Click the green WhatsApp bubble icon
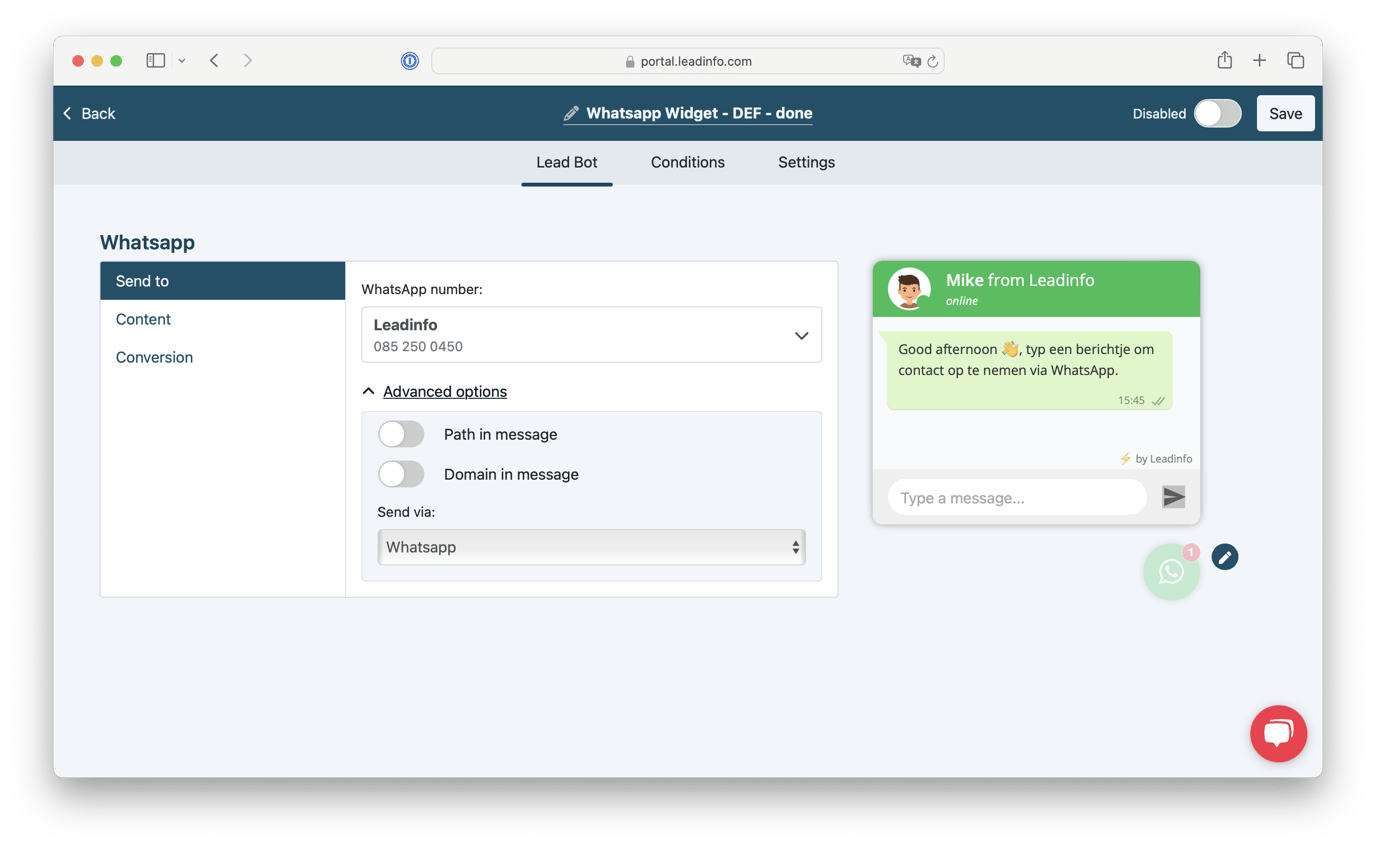The width and height of the screenshot is (1376, 848). 1171,572
